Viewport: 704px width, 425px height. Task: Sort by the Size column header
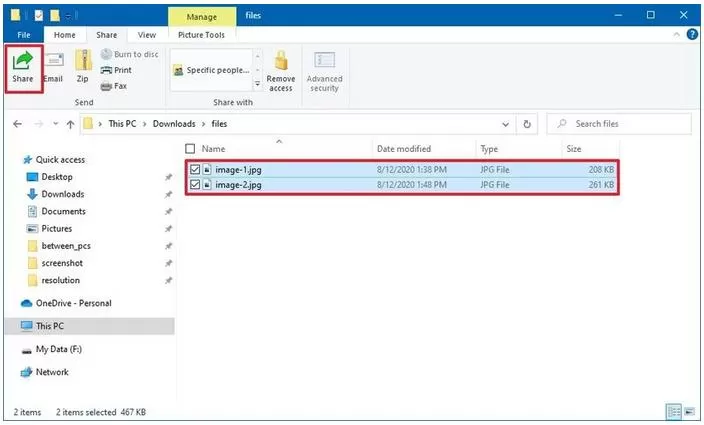point(573,149)
